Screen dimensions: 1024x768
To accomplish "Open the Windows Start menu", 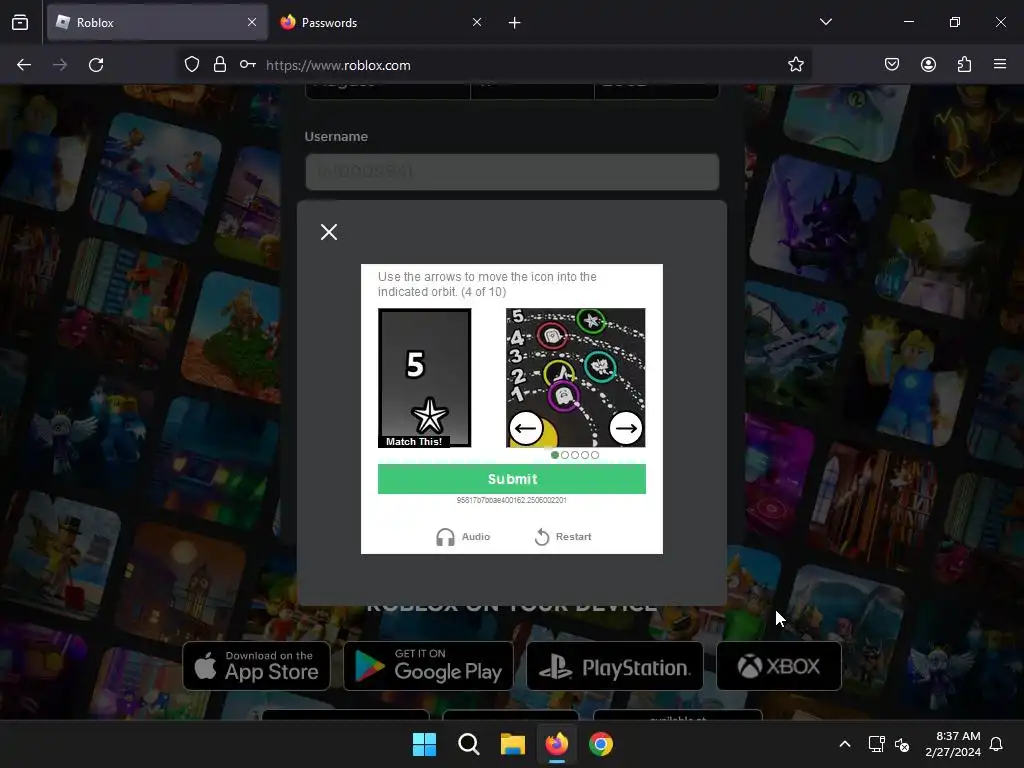I will (x=424, y=744).
